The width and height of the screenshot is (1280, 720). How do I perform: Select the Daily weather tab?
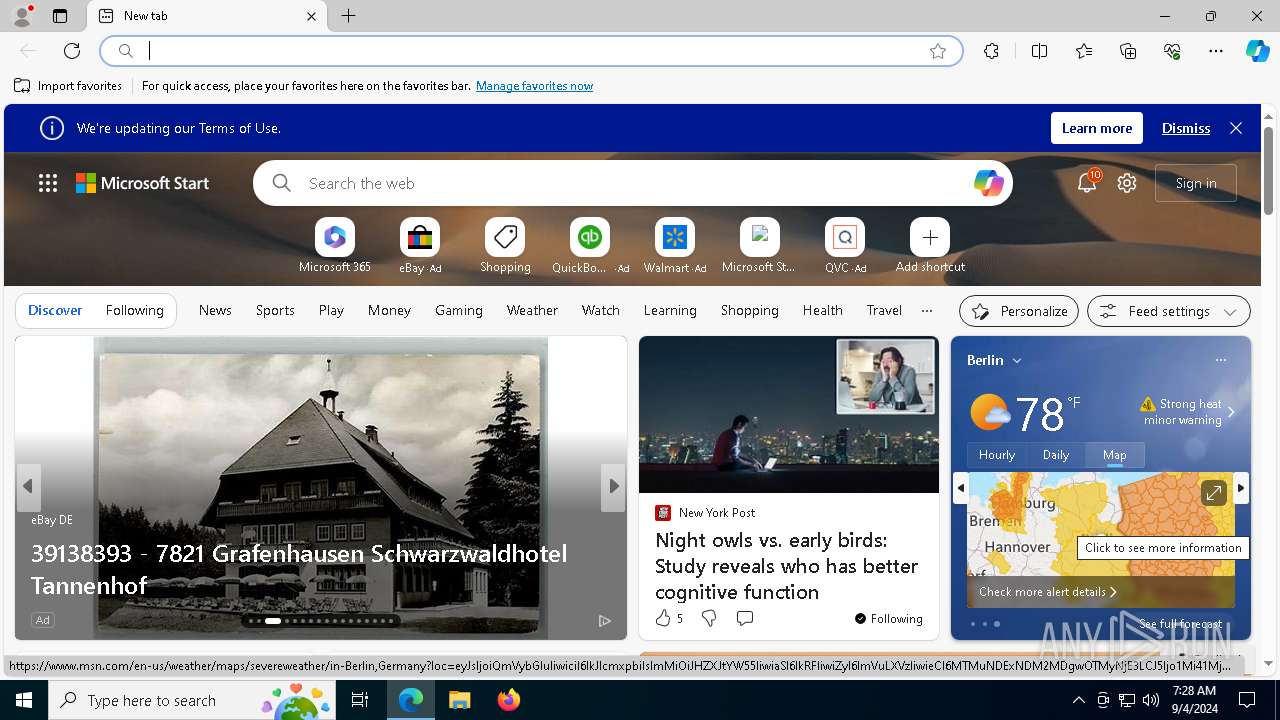(x=1056, y=455)
